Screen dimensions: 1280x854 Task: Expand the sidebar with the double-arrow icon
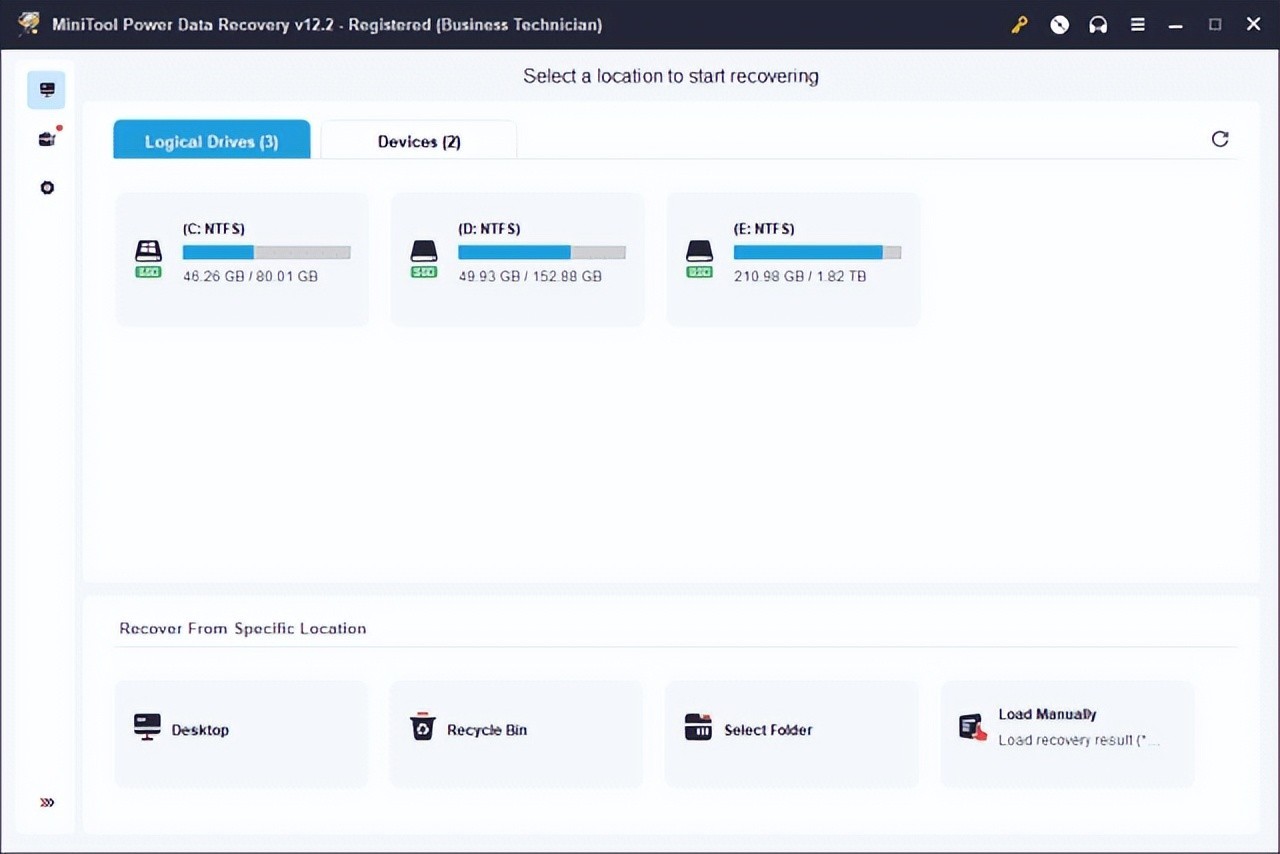(x=47, y=802)
